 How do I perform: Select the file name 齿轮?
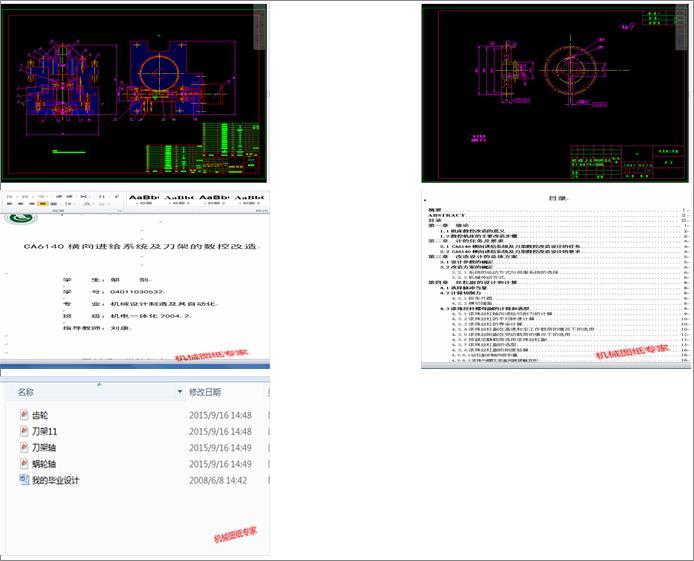pyautogui.click(x=40, y=415)
